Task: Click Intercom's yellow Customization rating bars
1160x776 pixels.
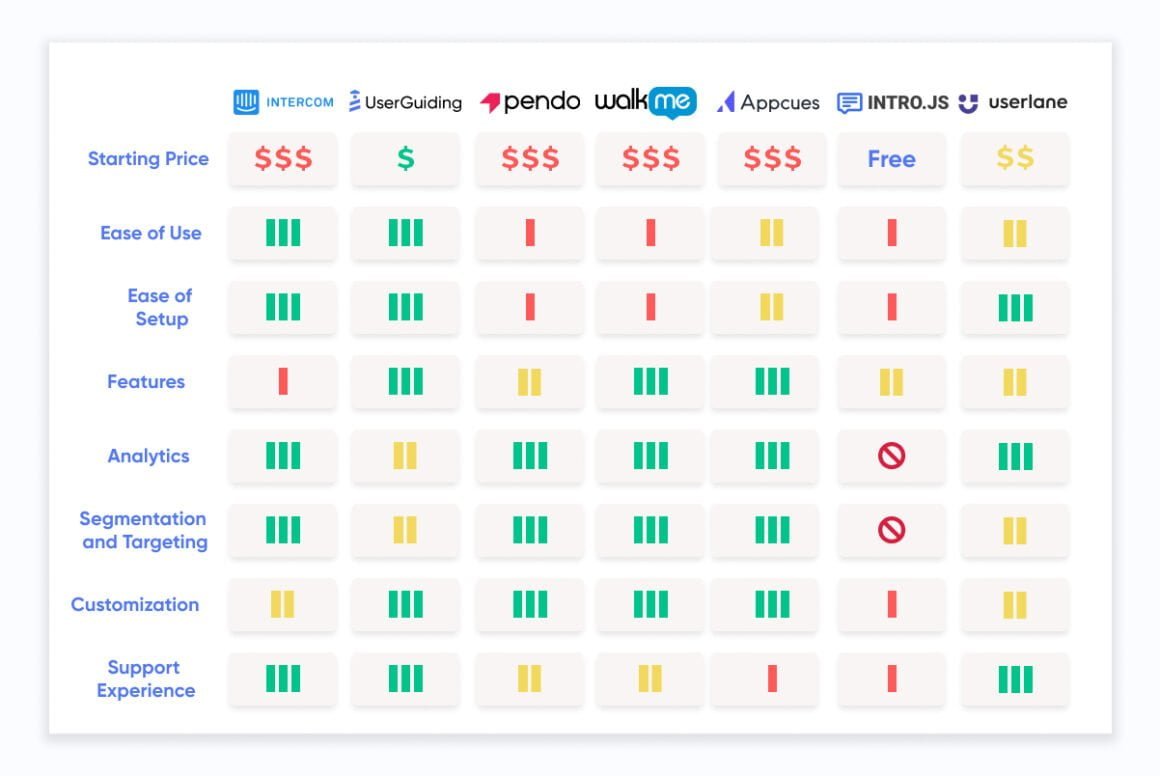Action: [283, 604]
